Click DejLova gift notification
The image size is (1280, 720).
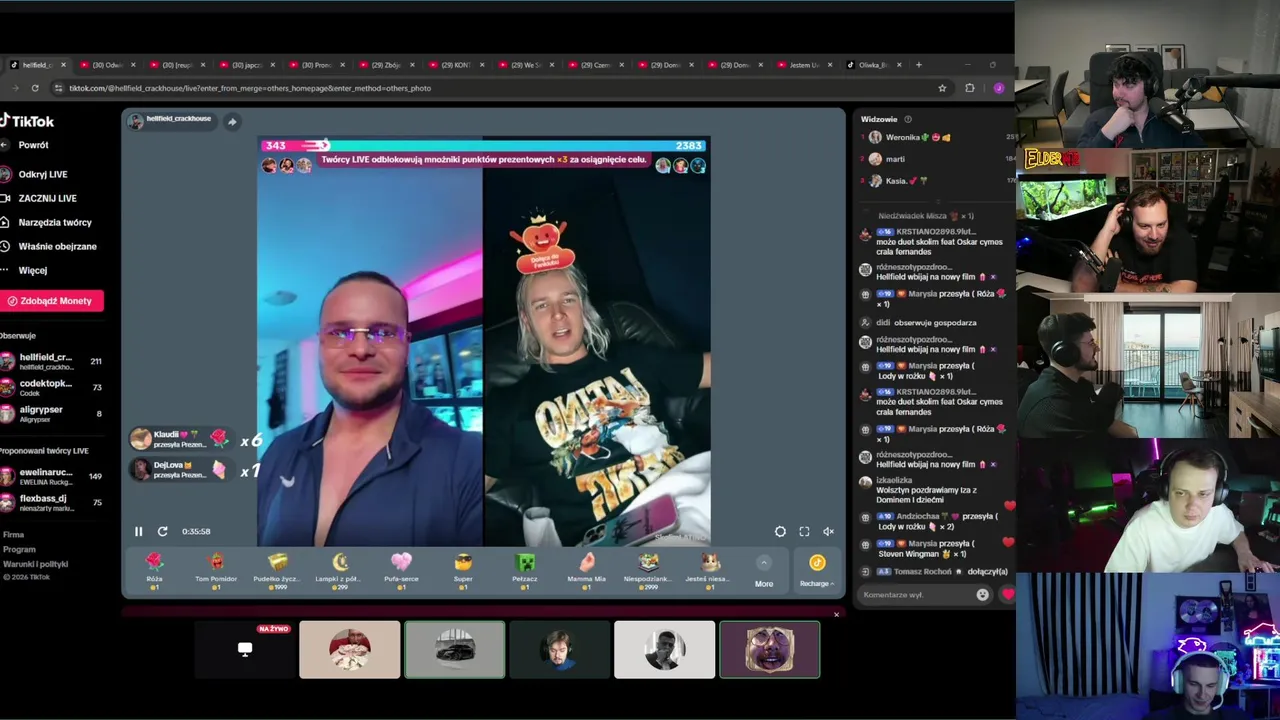click(x=180, y=469)
